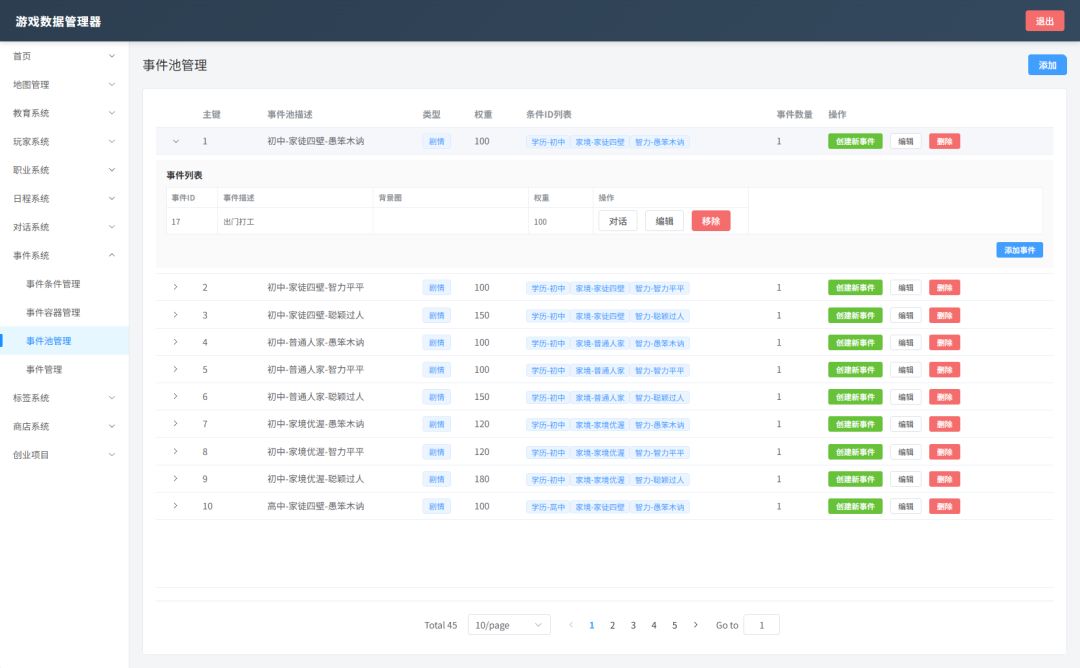Image resolution: width=1080 pixels, height=668 pixels.
Task: Click red 移除 button for event 17
Action: point(711,221)
